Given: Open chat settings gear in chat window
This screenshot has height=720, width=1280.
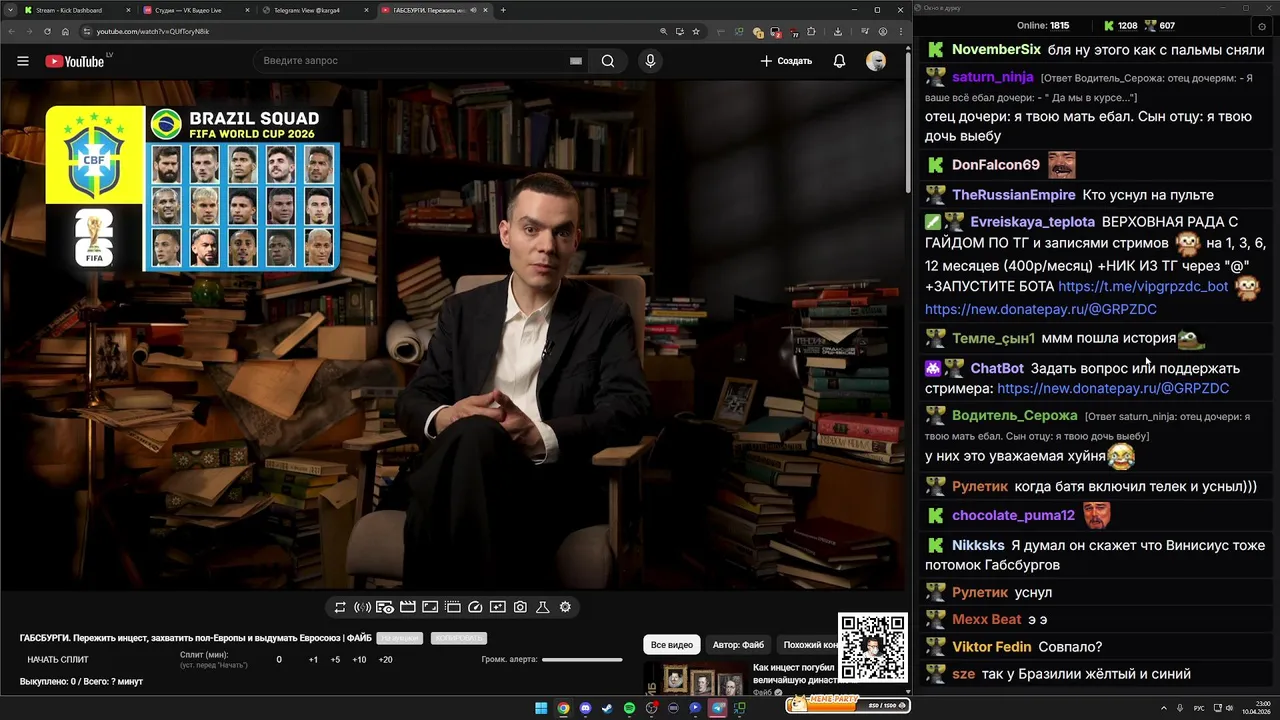Looking at the screenshot, I should [x=1261, y=25].
